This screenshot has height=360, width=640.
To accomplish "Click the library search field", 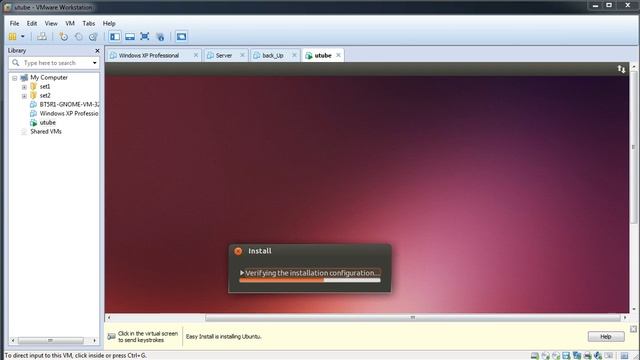I will click(53, 63).
